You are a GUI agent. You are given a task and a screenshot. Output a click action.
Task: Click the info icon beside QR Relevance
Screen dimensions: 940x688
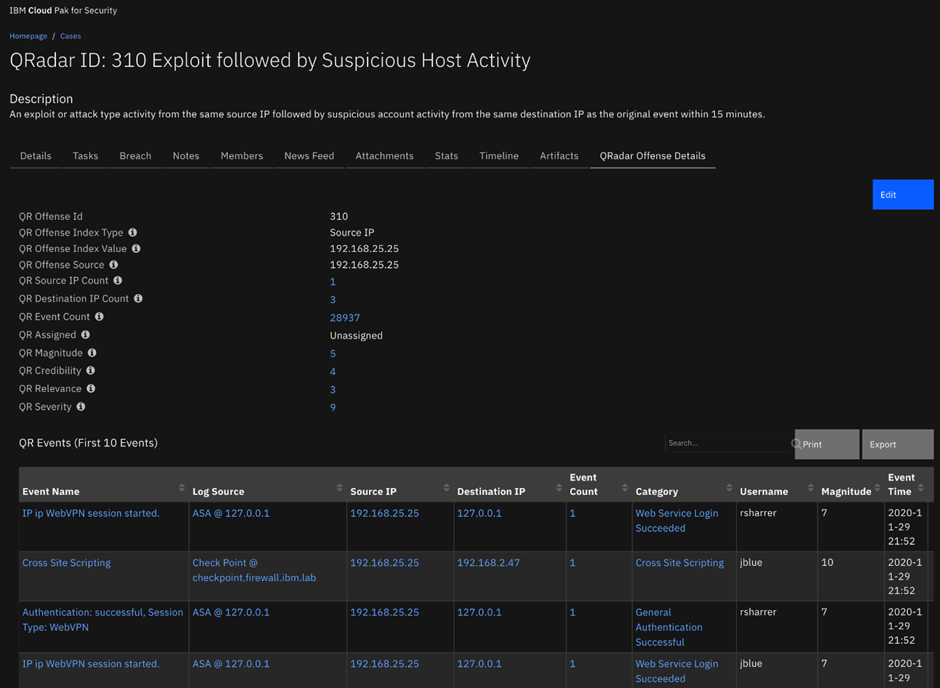tap(90, 388)
